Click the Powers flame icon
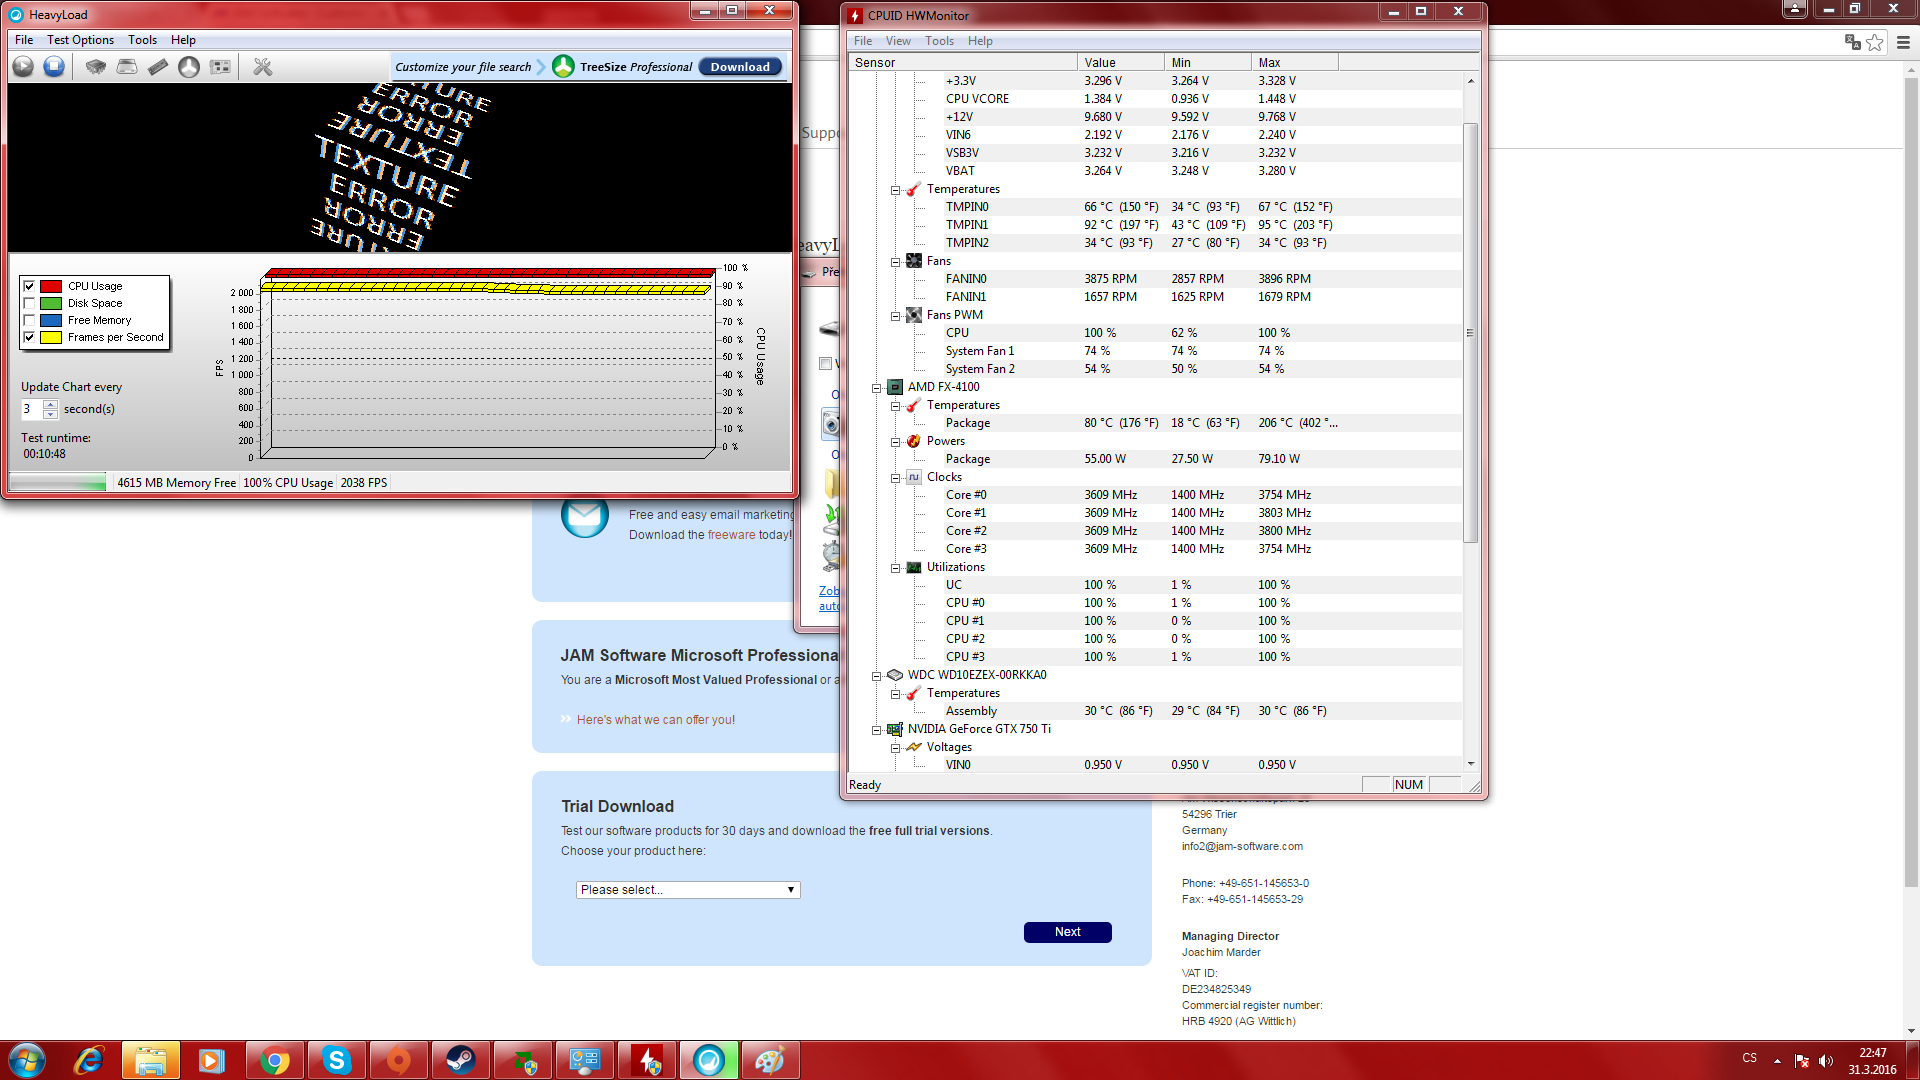1920x1080 pixels. tap(913, 441)
